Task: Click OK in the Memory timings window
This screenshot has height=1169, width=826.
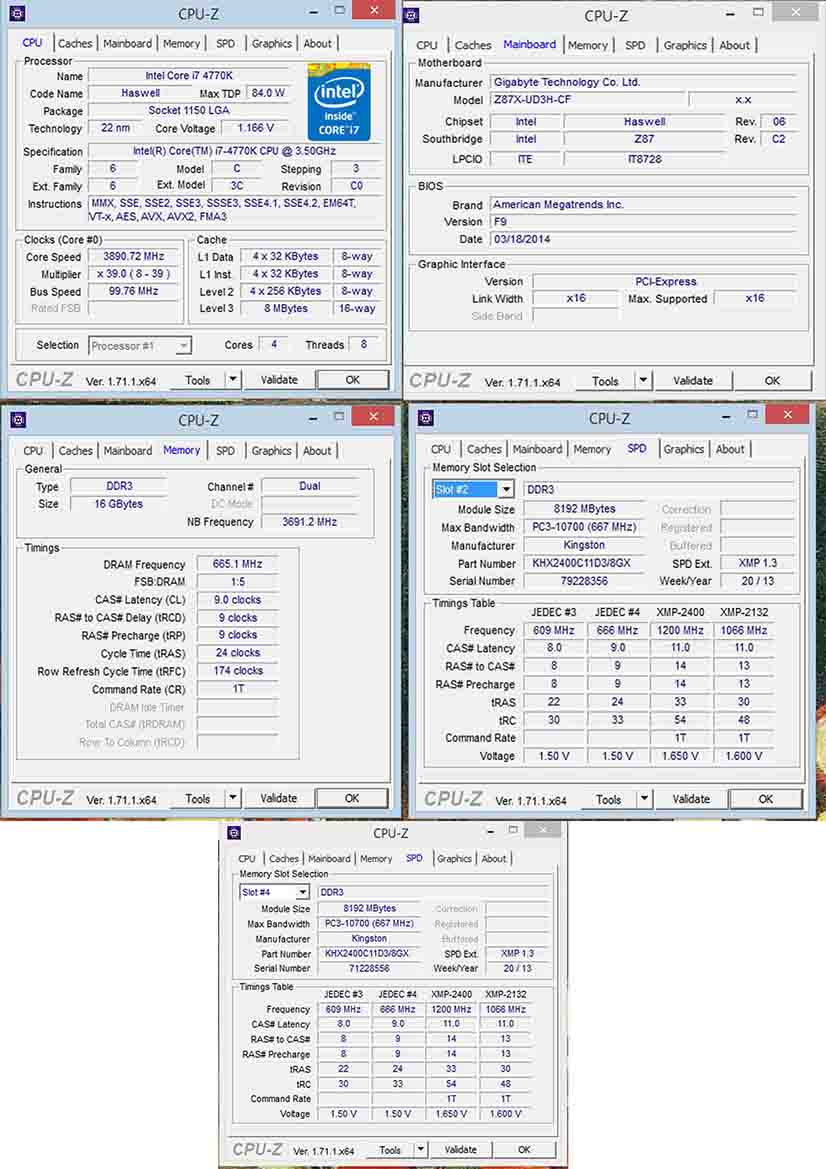Action: coord(352,798)
